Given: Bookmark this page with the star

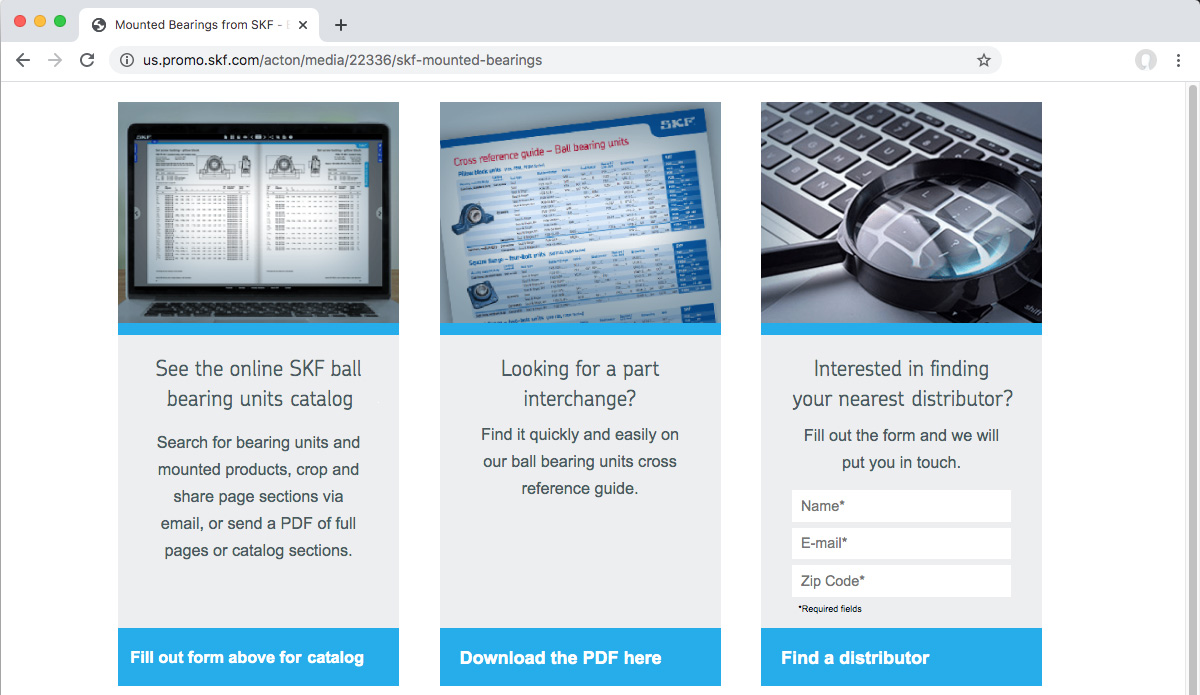Looking at the screenshot, I should point(984,60).
